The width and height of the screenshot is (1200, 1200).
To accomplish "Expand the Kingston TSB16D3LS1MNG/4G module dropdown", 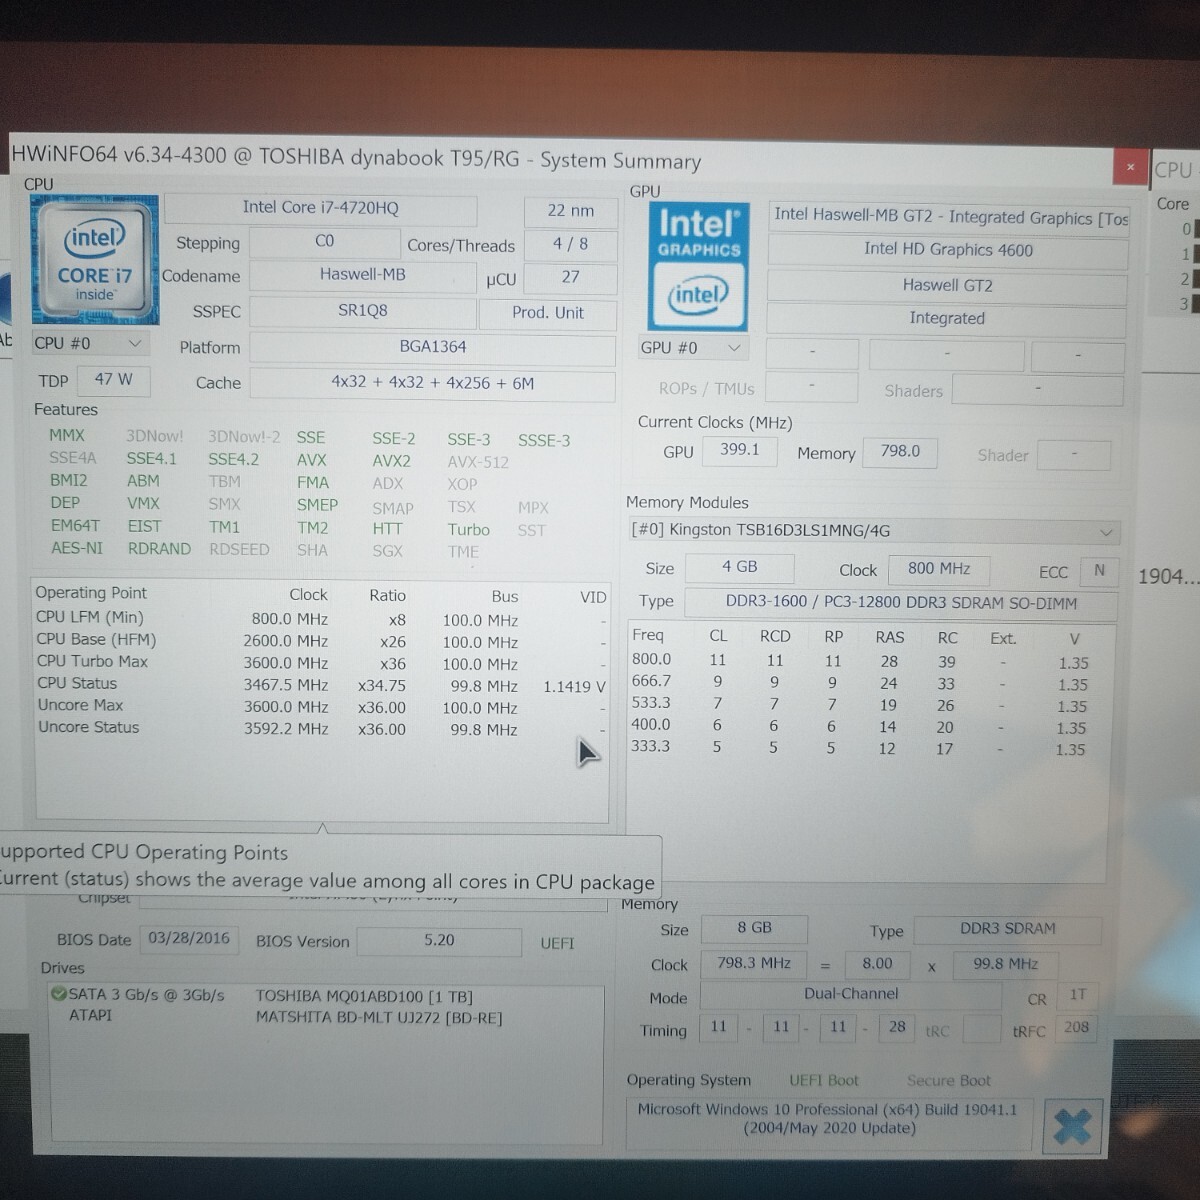I will pos(1106,532).
